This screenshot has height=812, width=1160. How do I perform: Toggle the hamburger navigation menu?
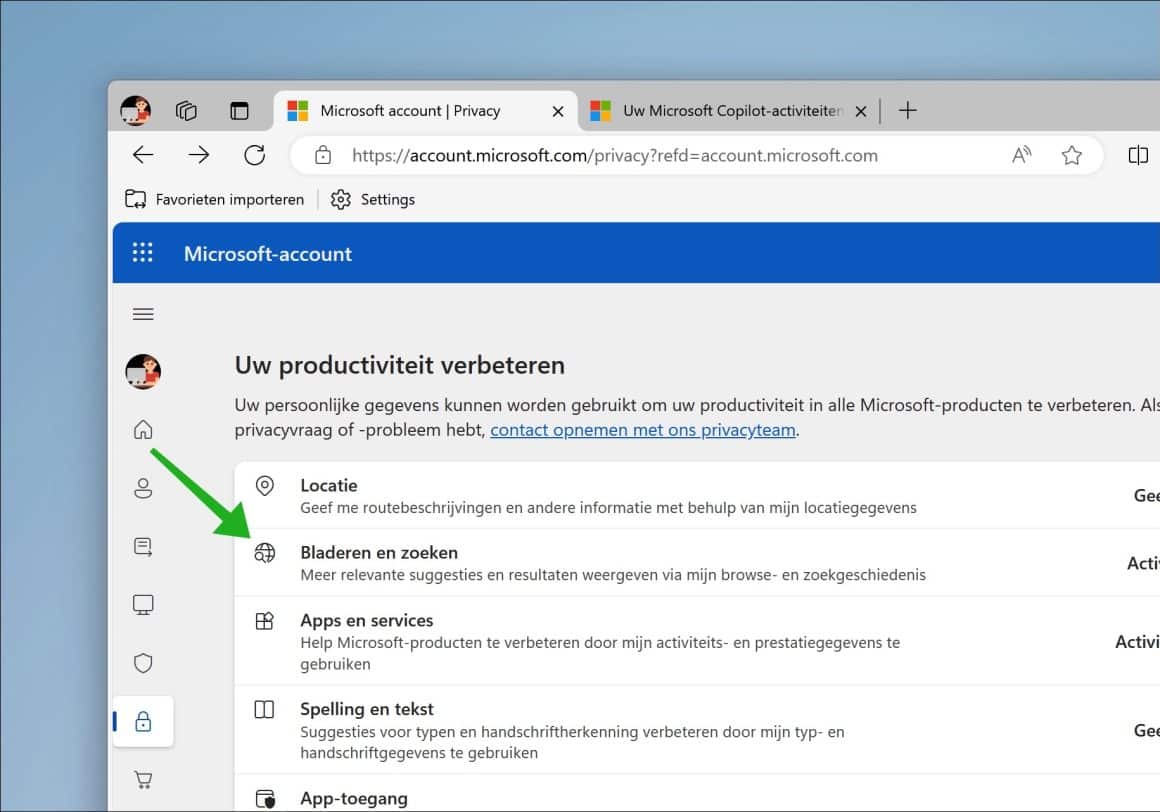click(143, 314)
